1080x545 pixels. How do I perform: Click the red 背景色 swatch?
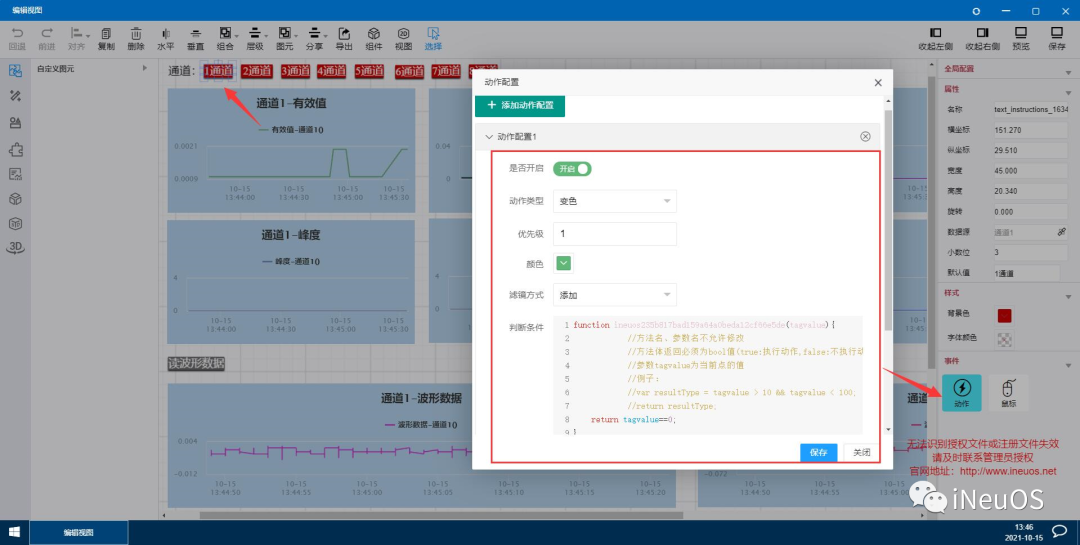1005,316
